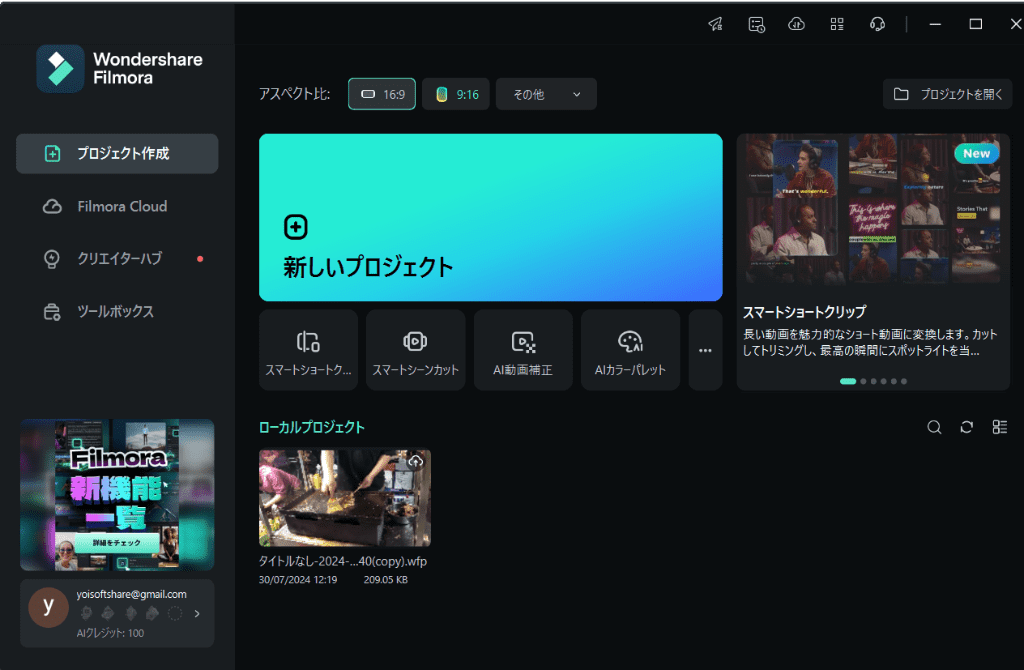
Task: Click the folder icon on プロジェクトを開く
Action: point(901,94)
